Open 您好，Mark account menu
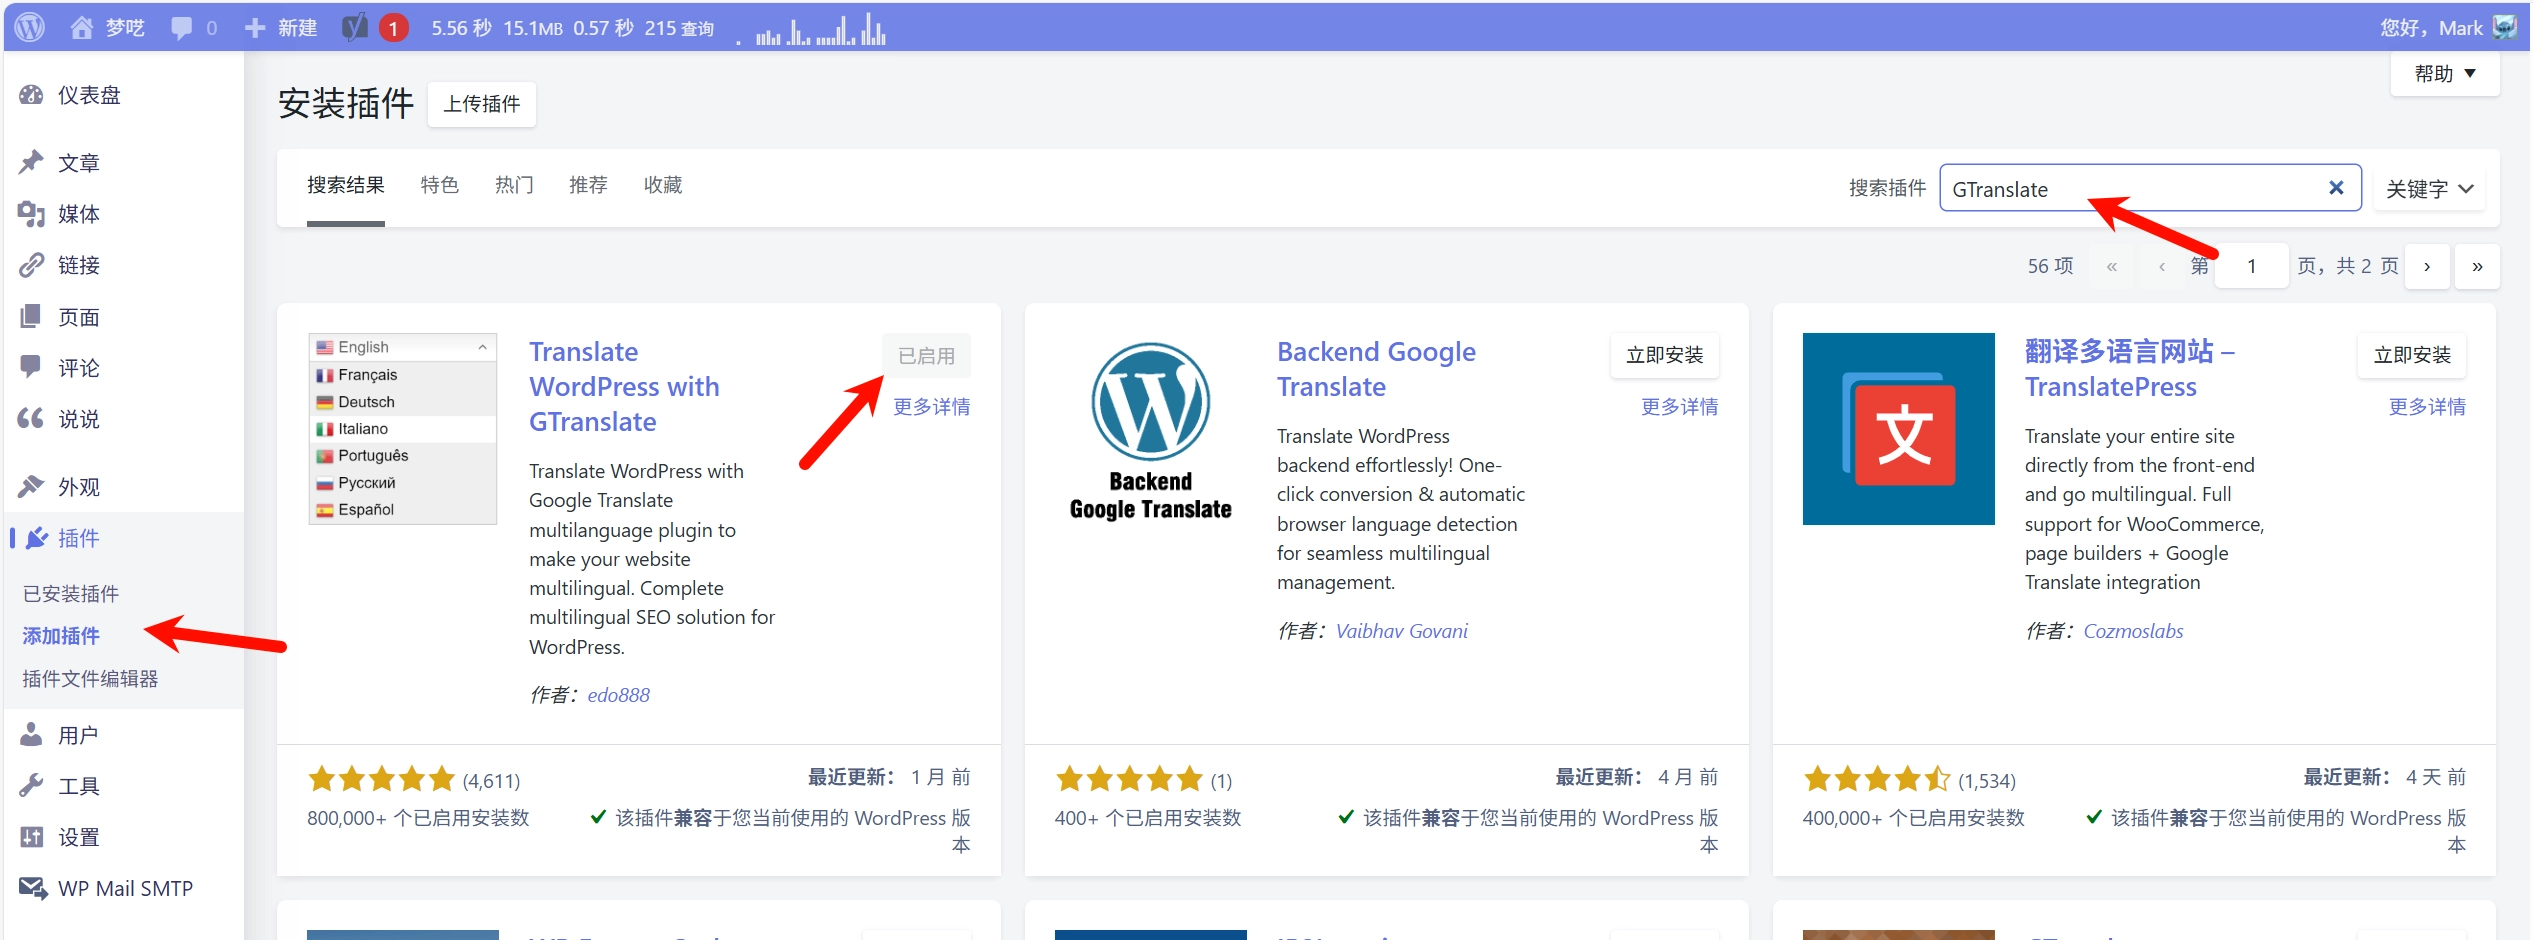The height and width of the screenshot is (940, 2533). pos(2448,28)
